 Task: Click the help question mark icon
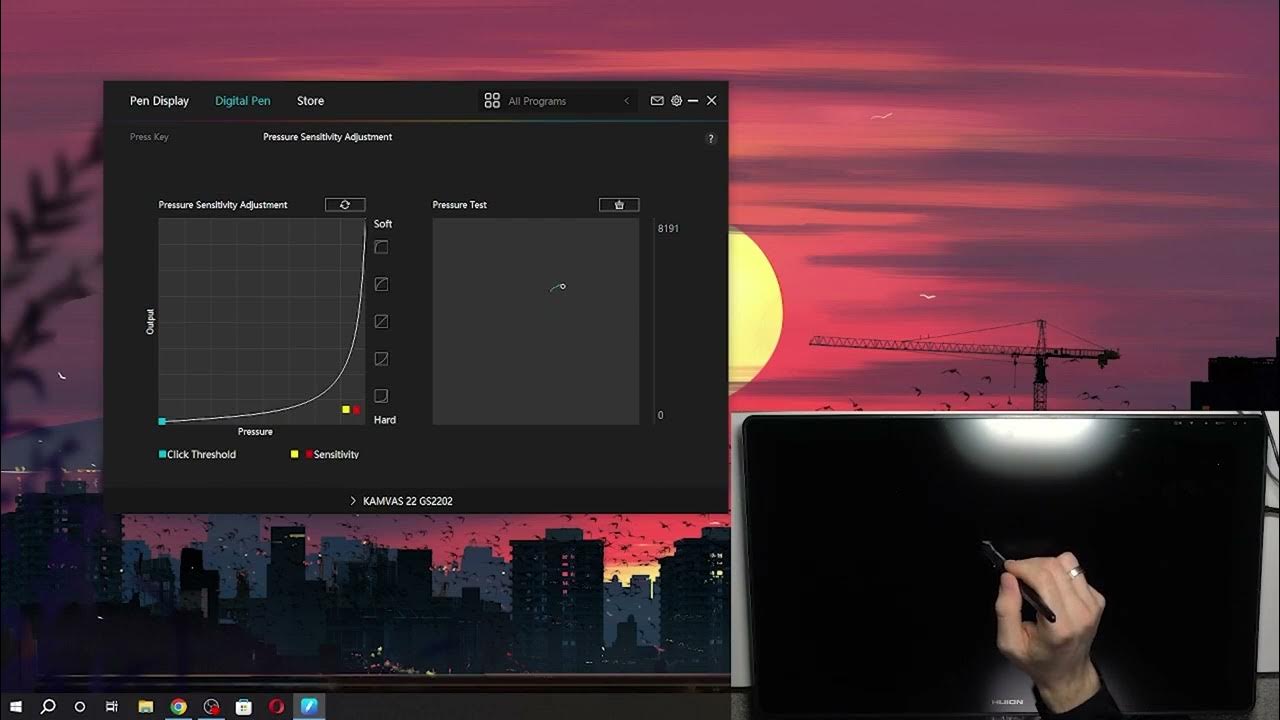[711, 138]
